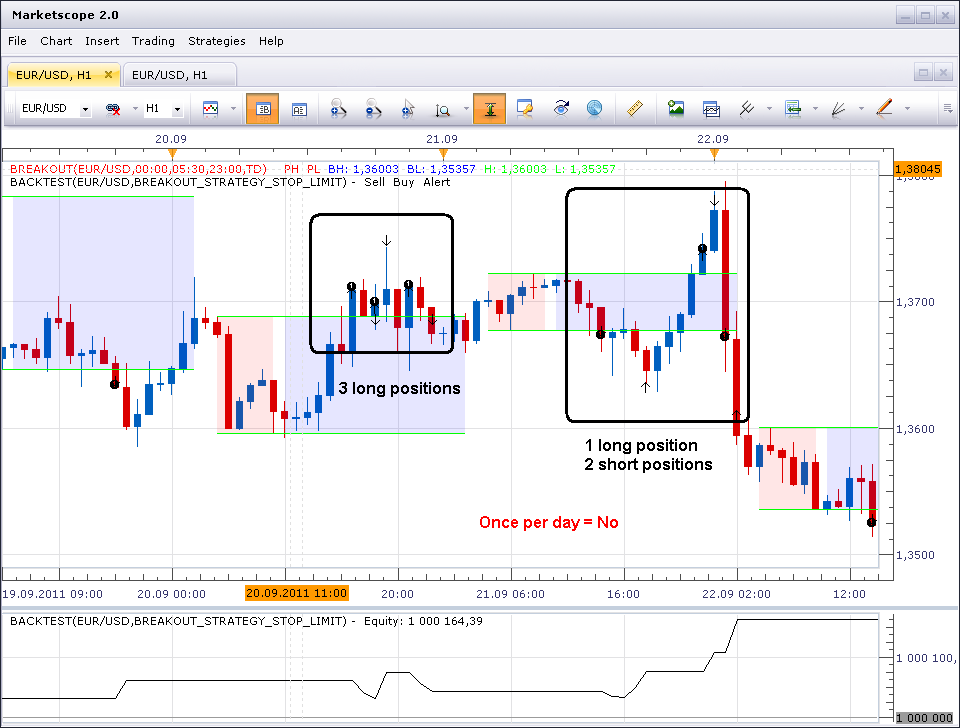960x728 pixels.
Task: Open the chart type candlestick icon
Action: pyautogui.click(x=210, y=109)
